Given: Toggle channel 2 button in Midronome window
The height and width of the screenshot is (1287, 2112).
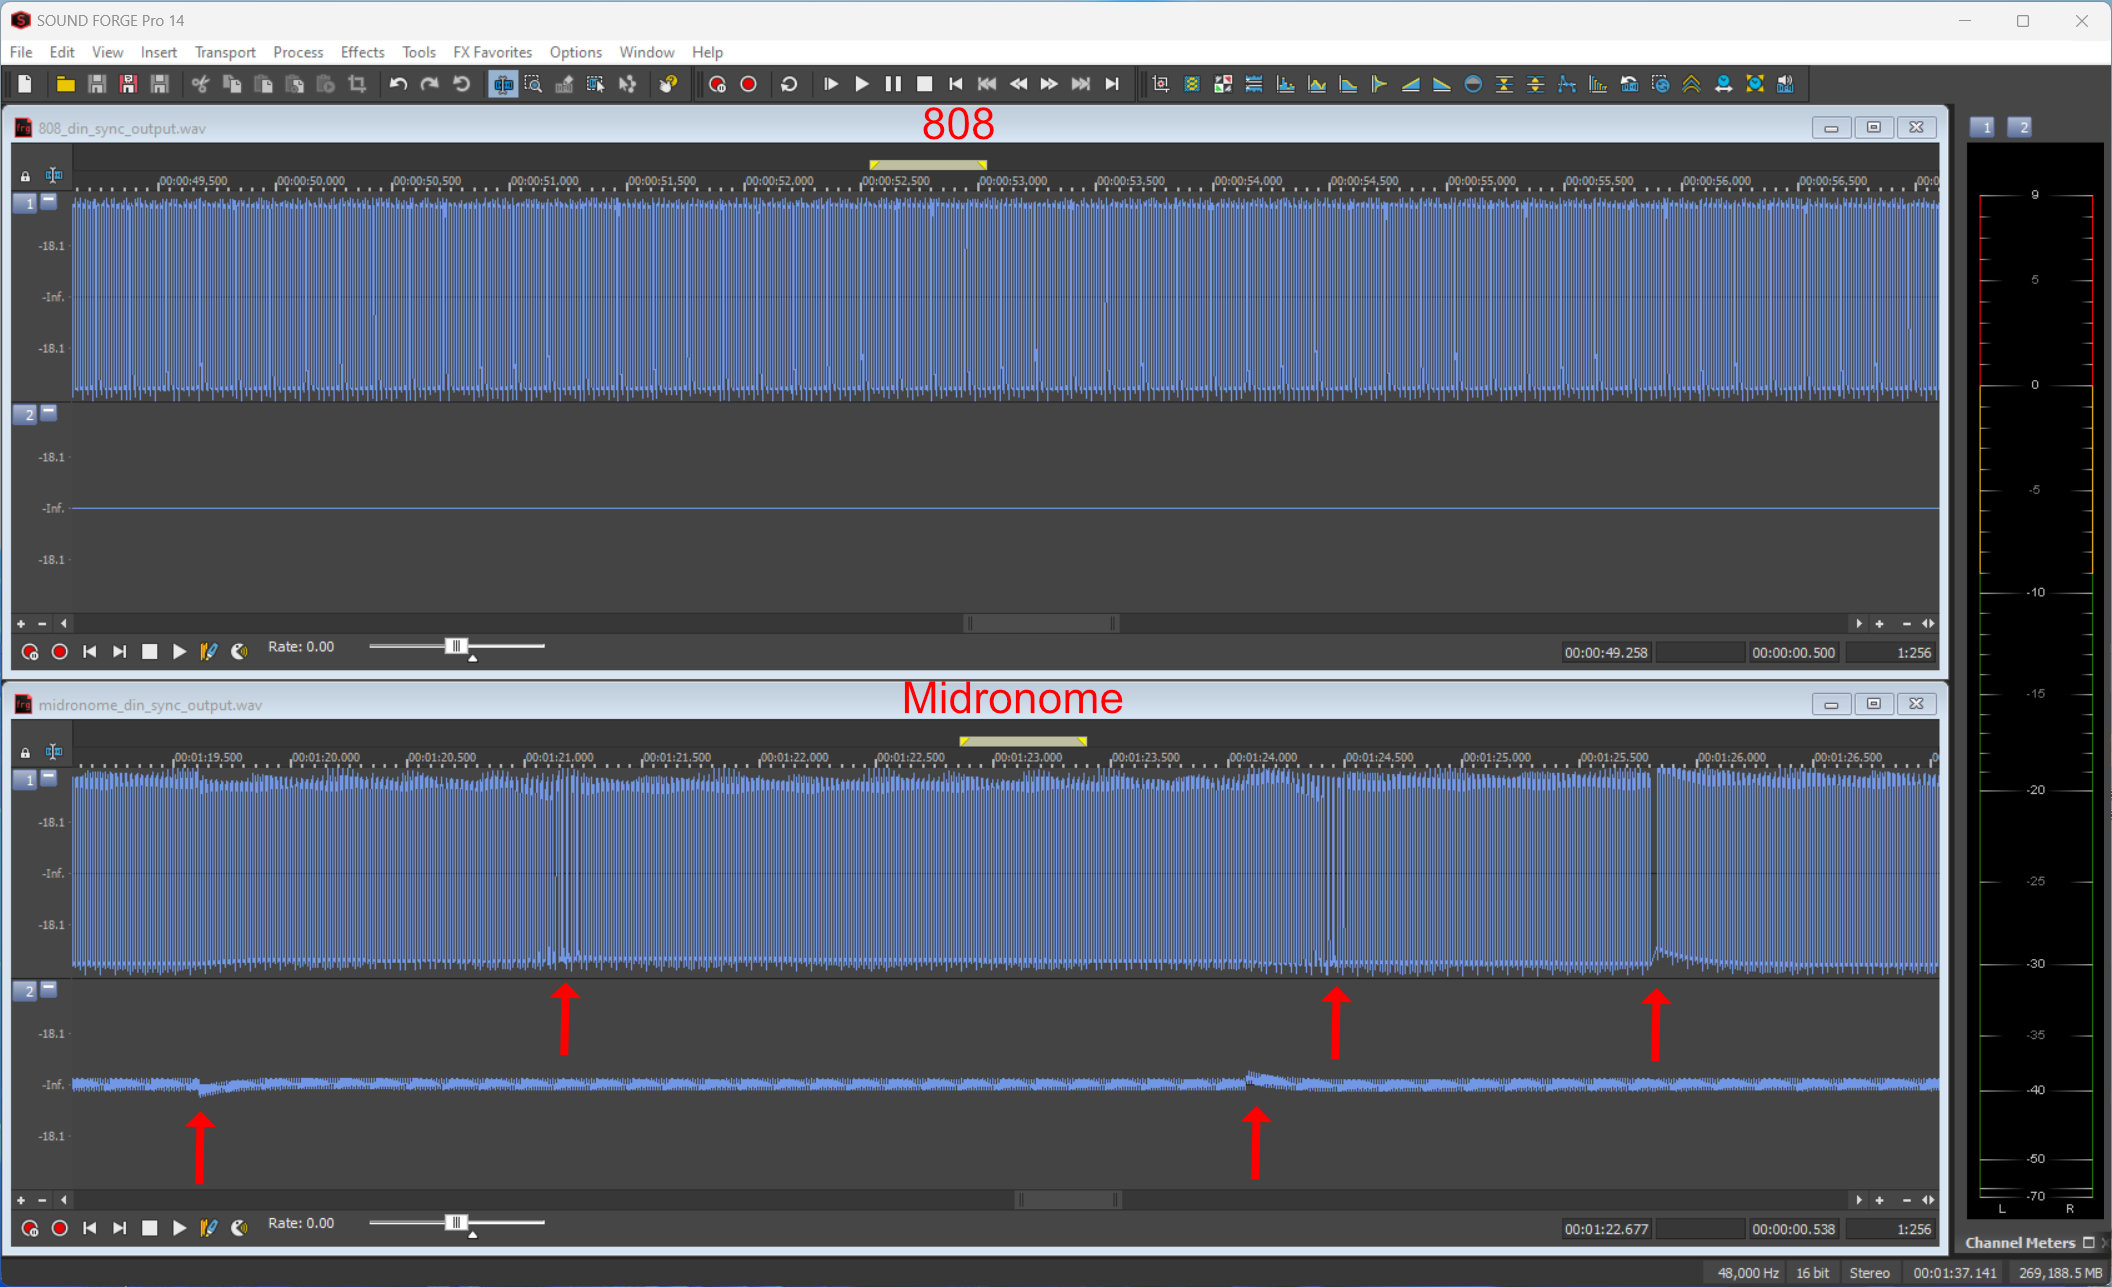Looking at the screenshot, I should tap(25, 991).
